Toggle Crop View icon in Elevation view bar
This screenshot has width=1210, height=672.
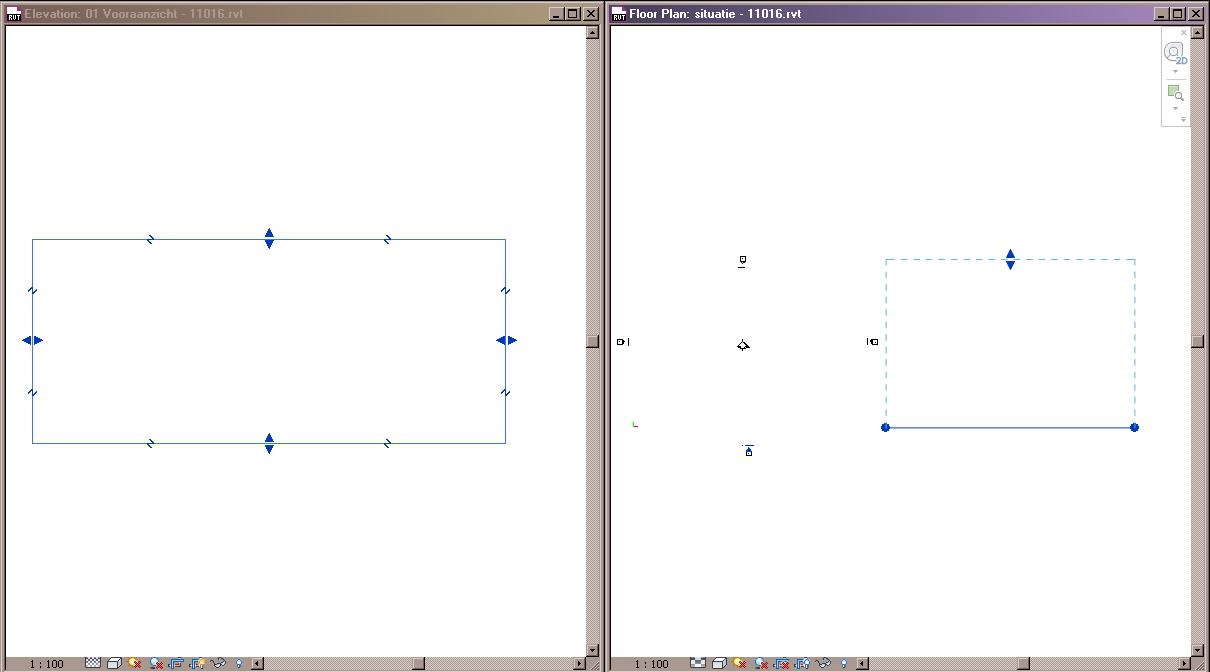coord(177,663)
